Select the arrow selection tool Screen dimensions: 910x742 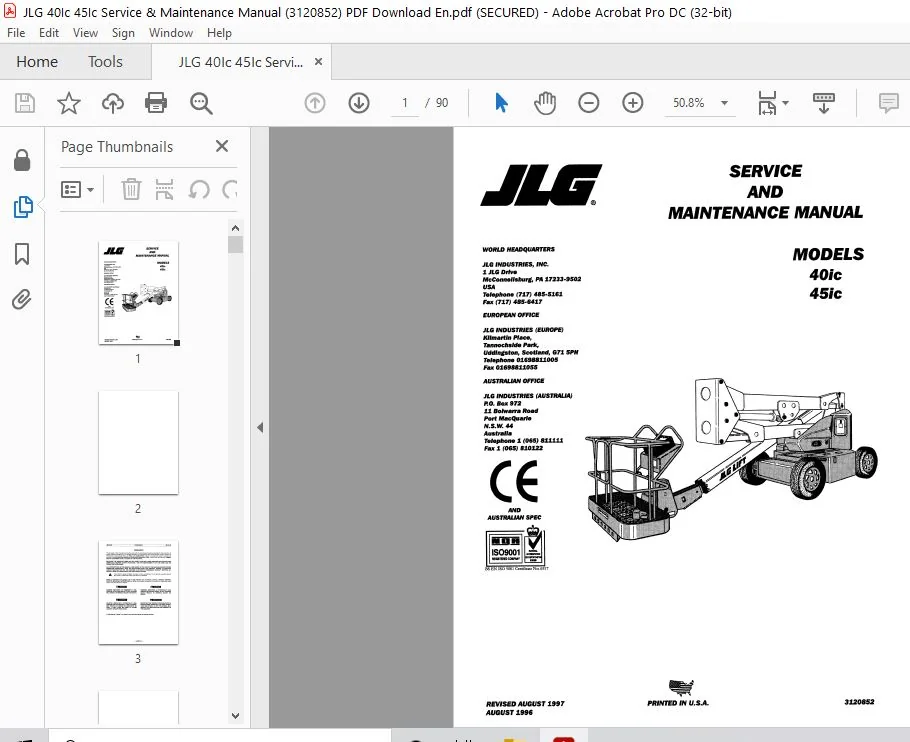pos(501,103)
